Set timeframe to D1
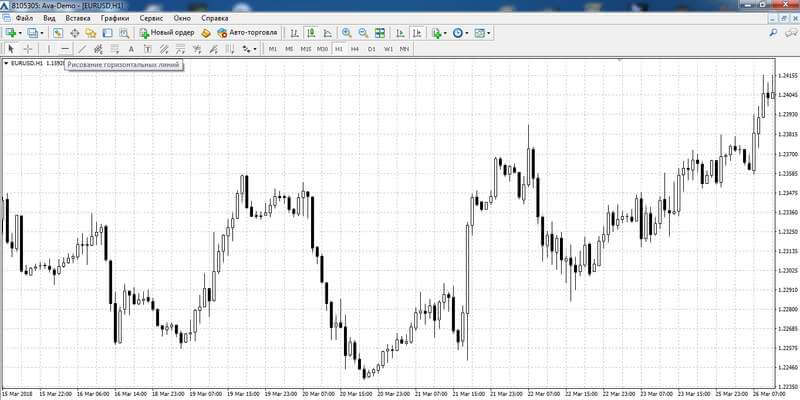Image resolution: width=800 pixels, height=400 pixels. (x=371, y=49)
